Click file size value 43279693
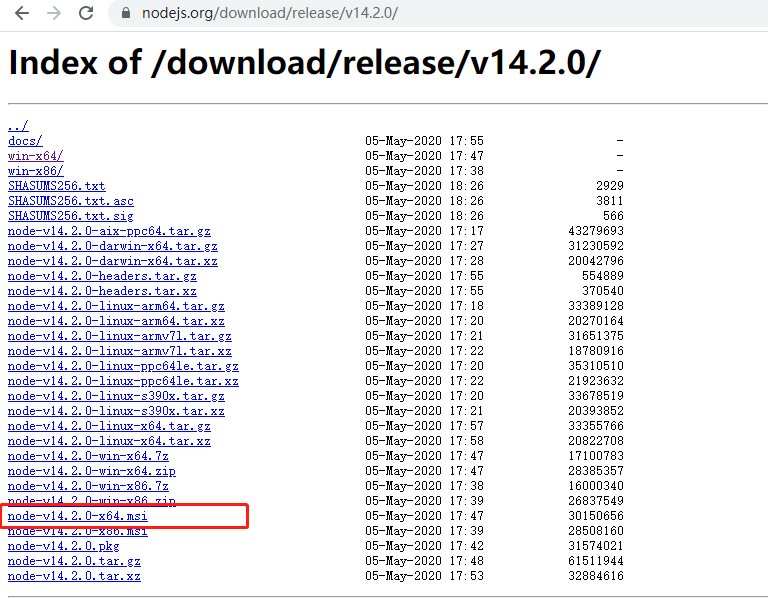The width and height of the screenshot is (768, 598). click(596, 231)
